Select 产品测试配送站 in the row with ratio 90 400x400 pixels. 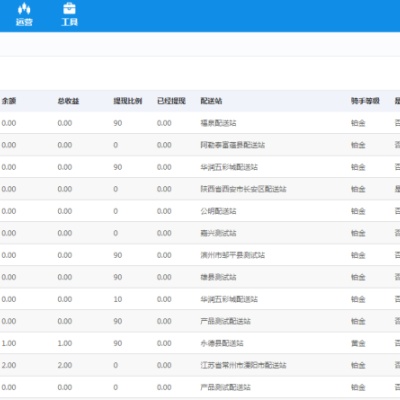click(225, 321)
